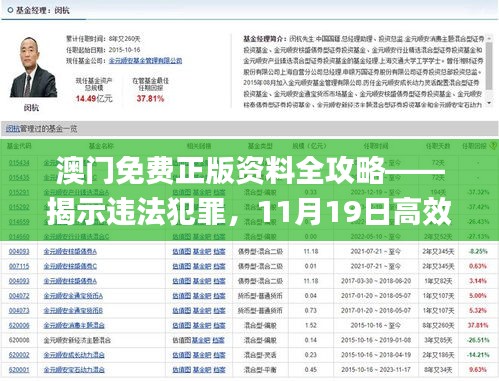Open 估值图 link for fund 620002
The height and width of the screenshot is (381, 499).
coord(182,355)
